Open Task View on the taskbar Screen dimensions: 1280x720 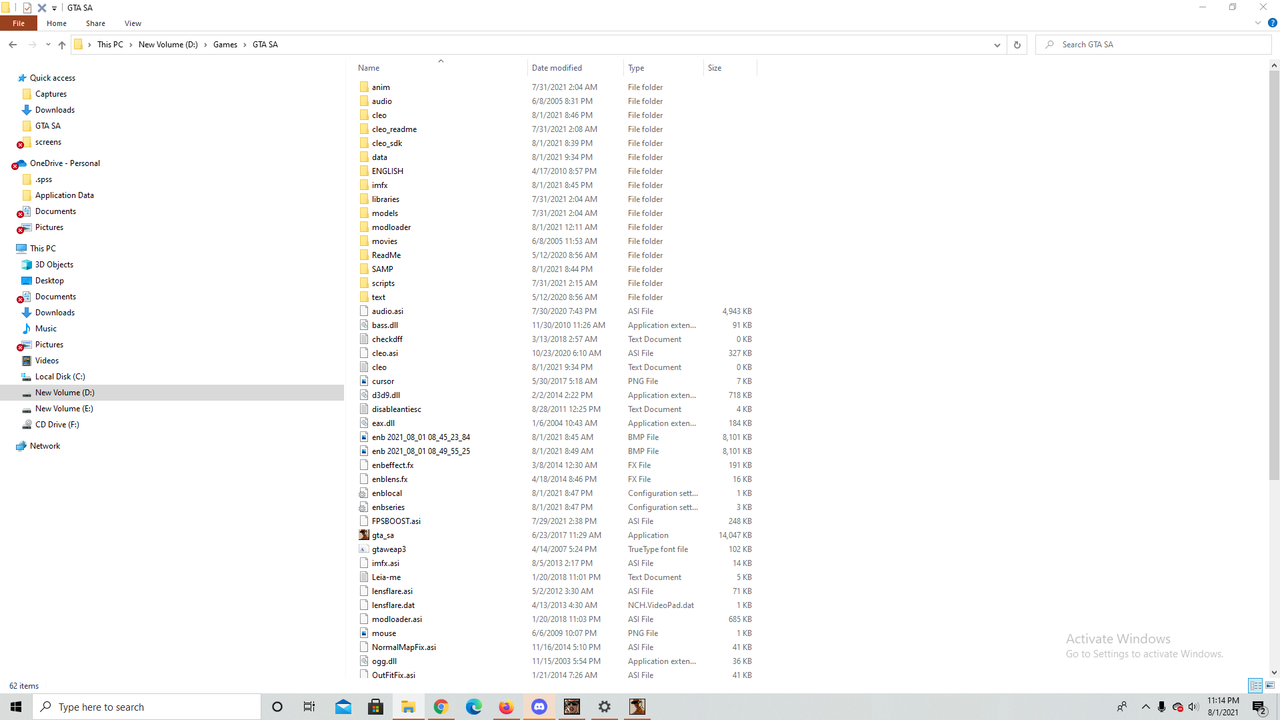coord(309,707)
